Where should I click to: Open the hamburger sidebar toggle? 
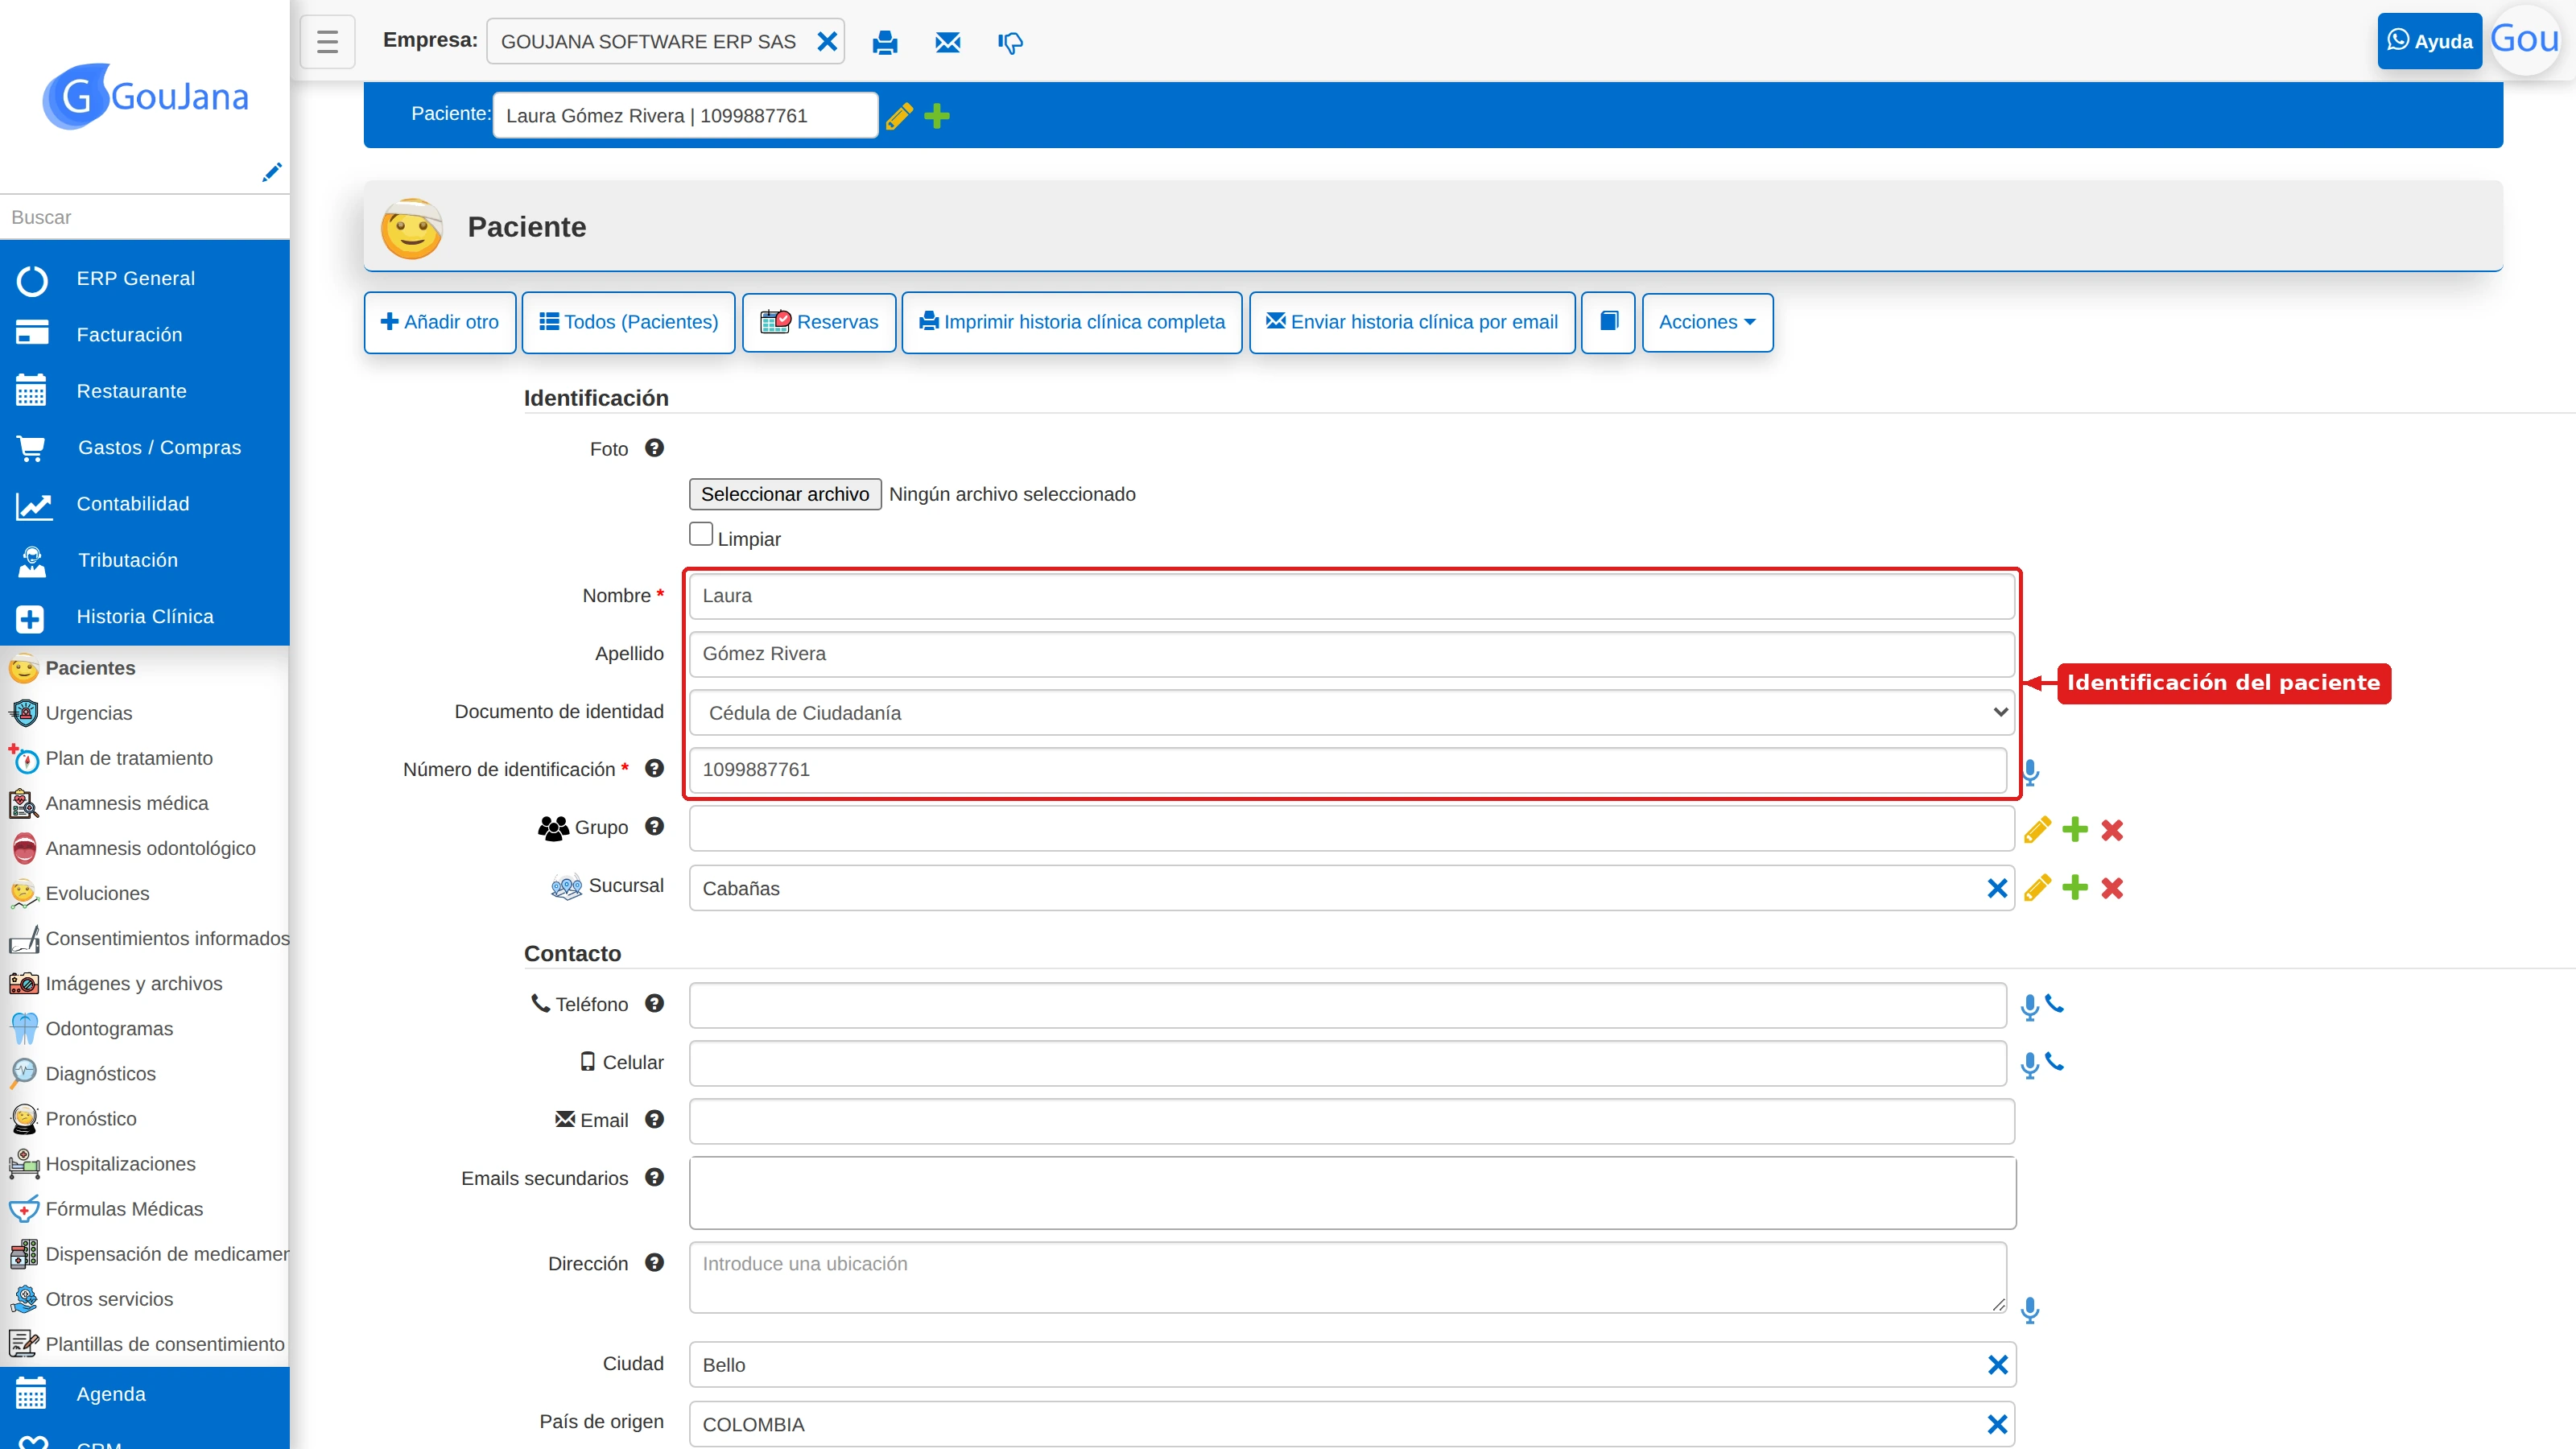[327, 42]
